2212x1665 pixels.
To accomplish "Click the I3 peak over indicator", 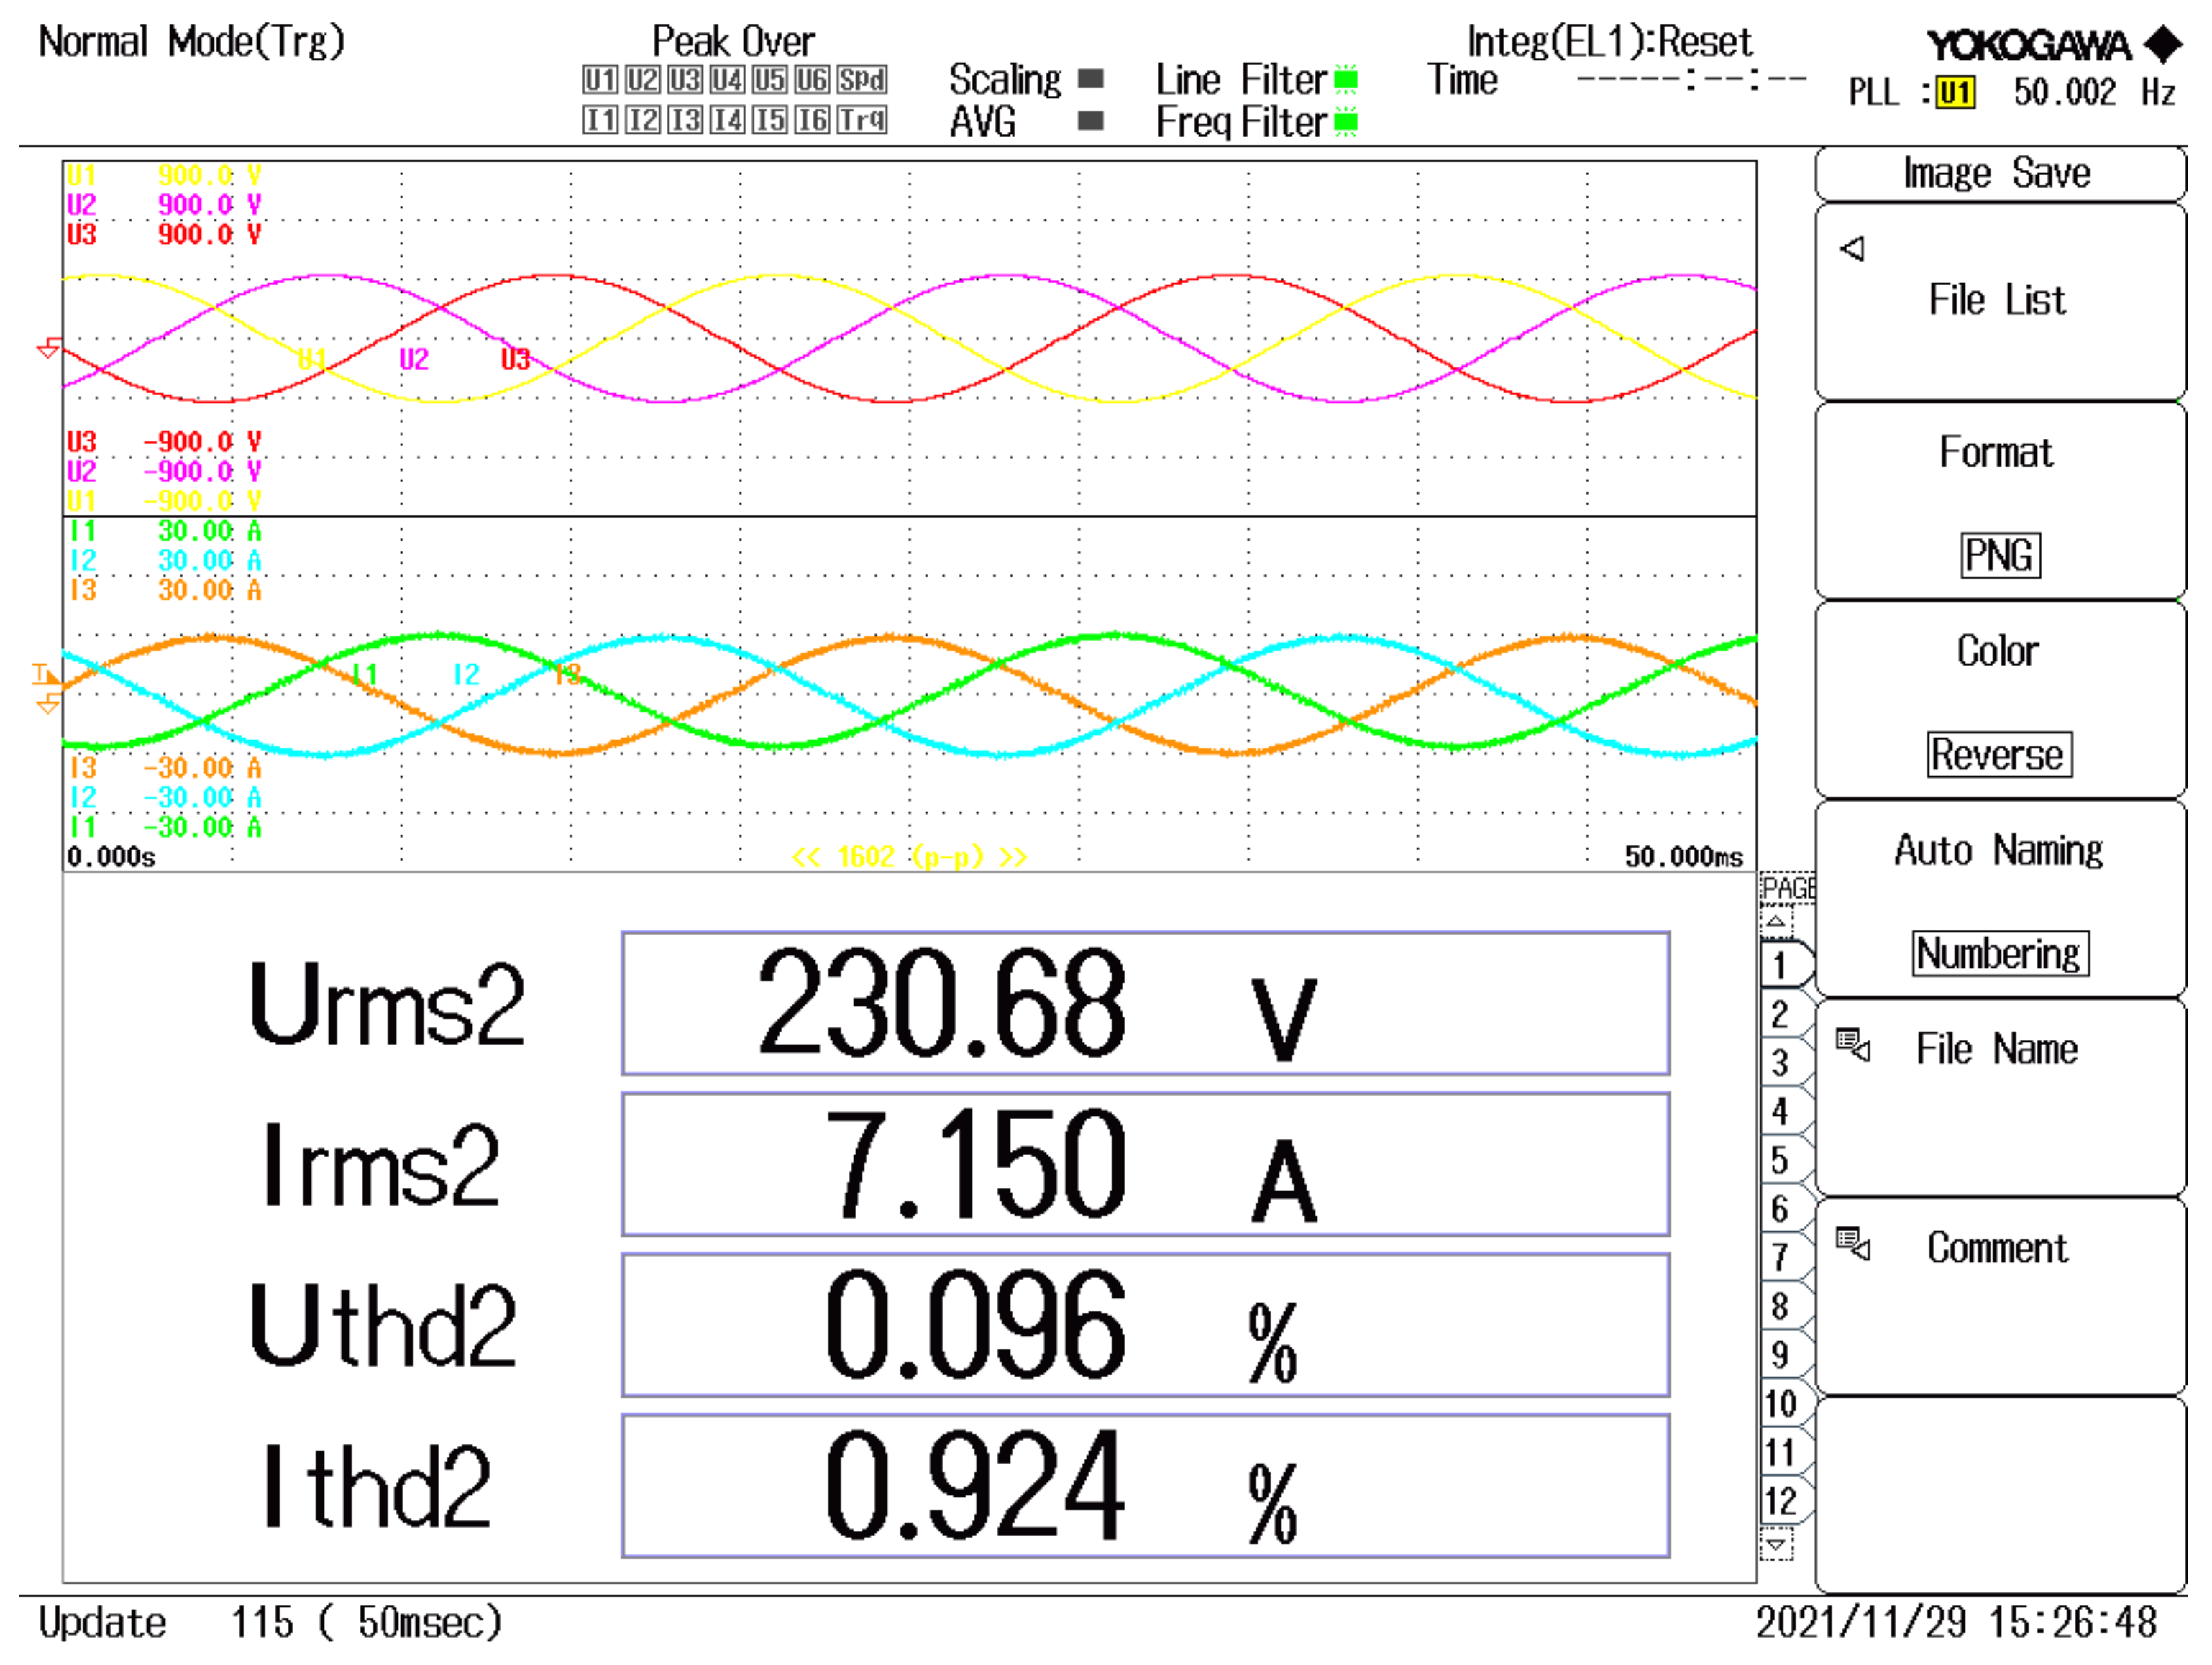I will tap(685, 121).
